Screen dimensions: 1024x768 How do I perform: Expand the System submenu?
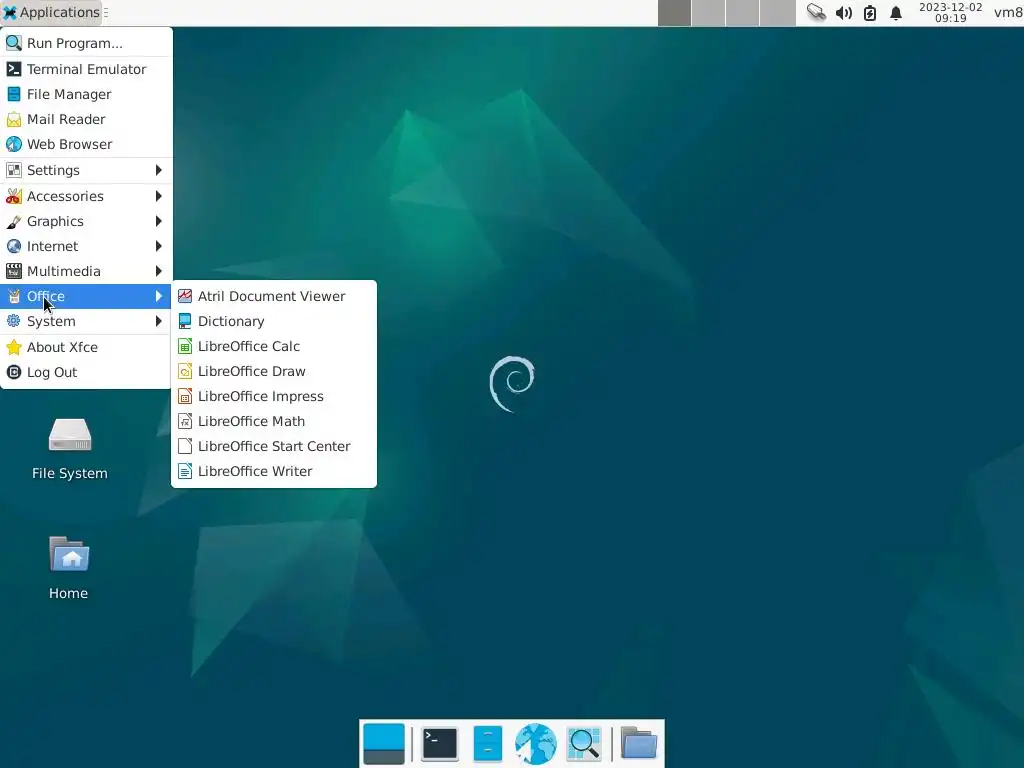[86, 321]
